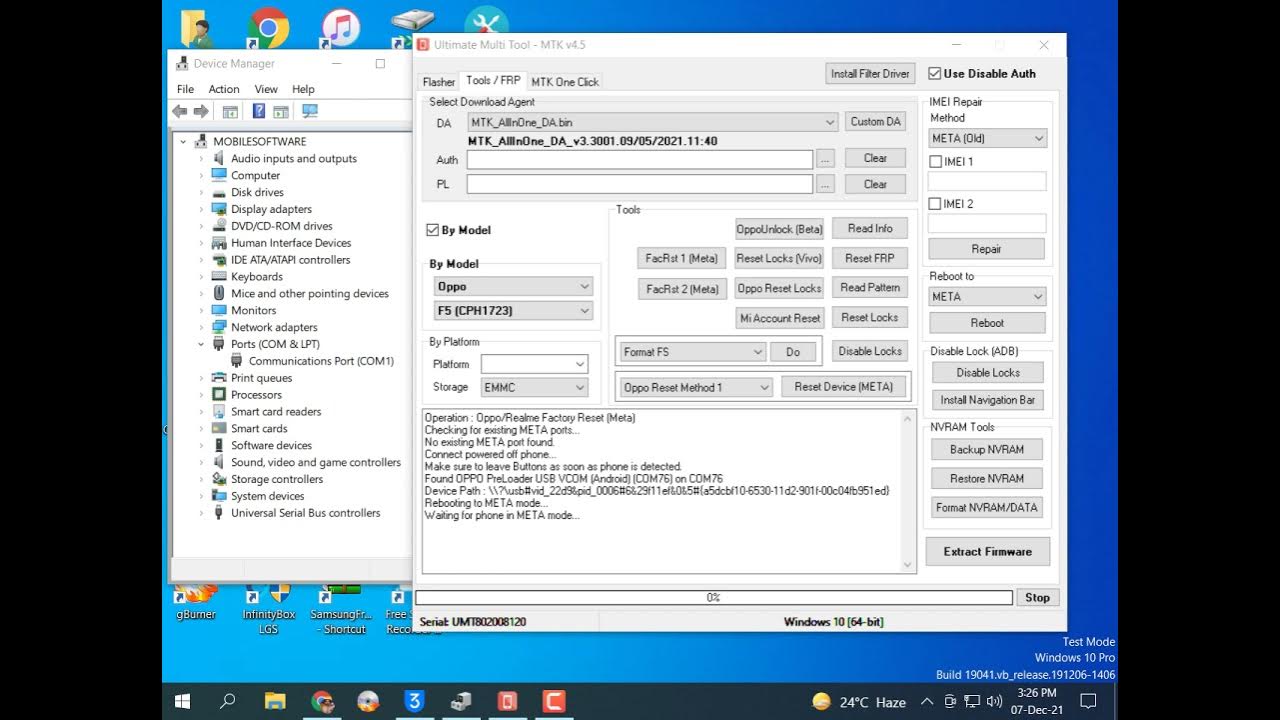Open the F5 (CPH1723) model dropdown
The height and width of the screenshot is (720, 1280).
(513, 311)
